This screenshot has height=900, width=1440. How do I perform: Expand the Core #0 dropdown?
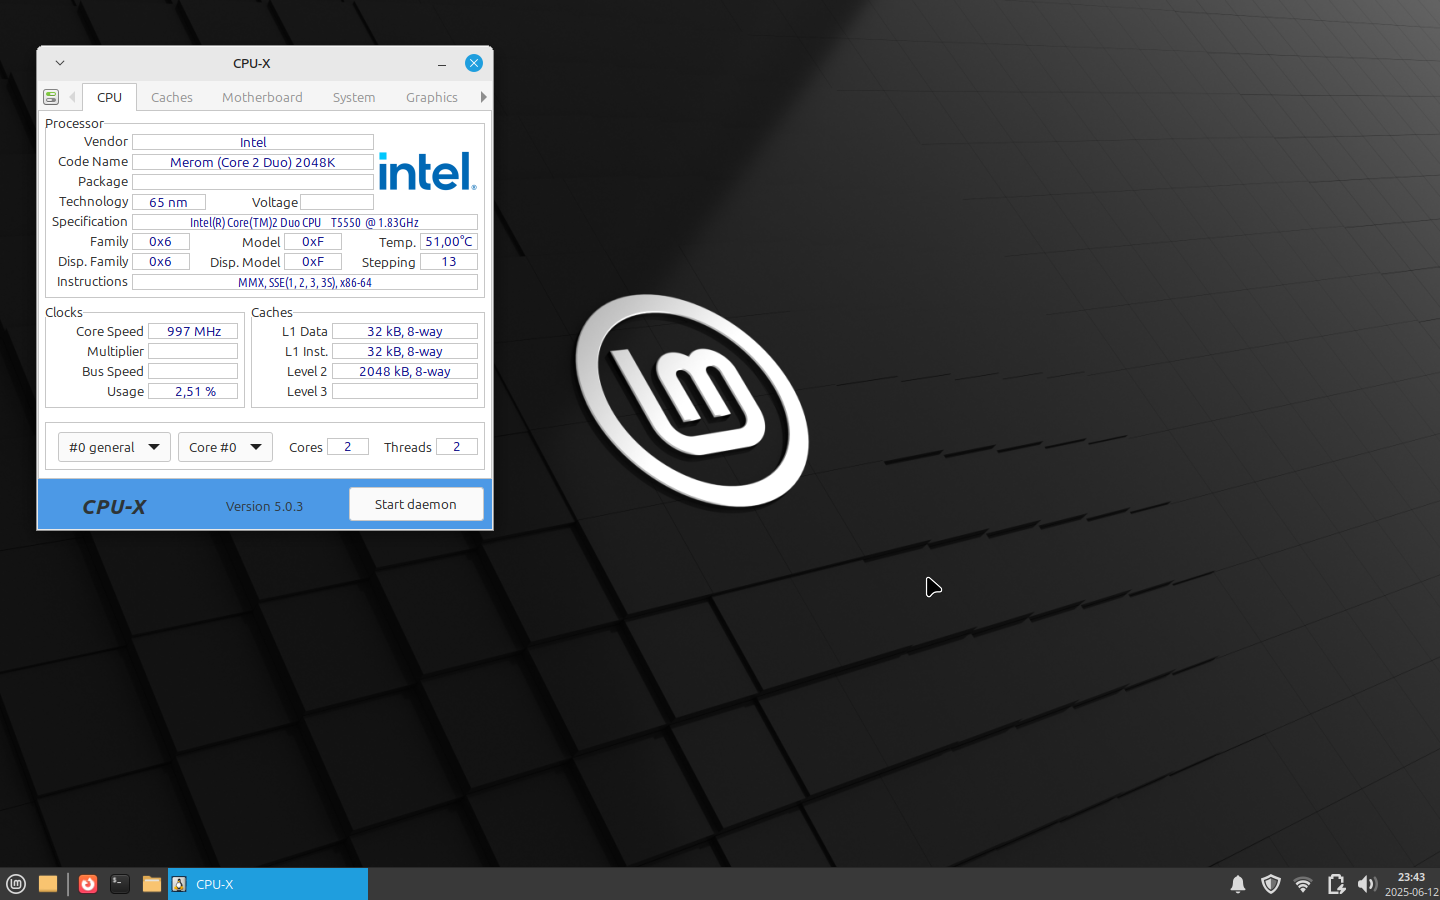click(225, 447)
